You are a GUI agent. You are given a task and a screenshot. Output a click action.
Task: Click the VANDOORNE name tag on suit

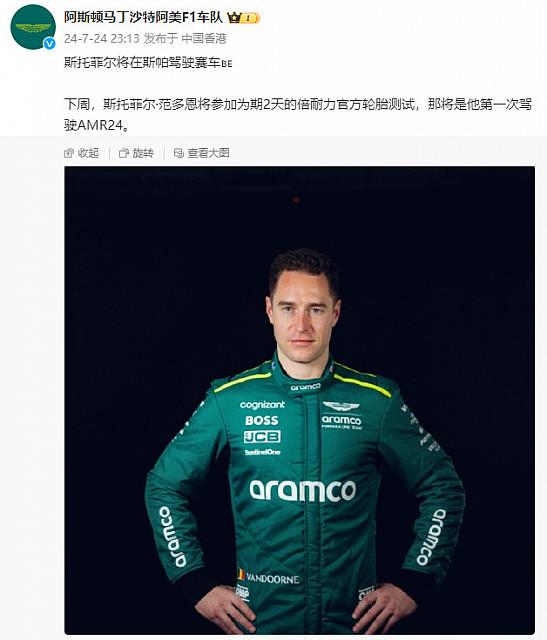coord(273,578)
